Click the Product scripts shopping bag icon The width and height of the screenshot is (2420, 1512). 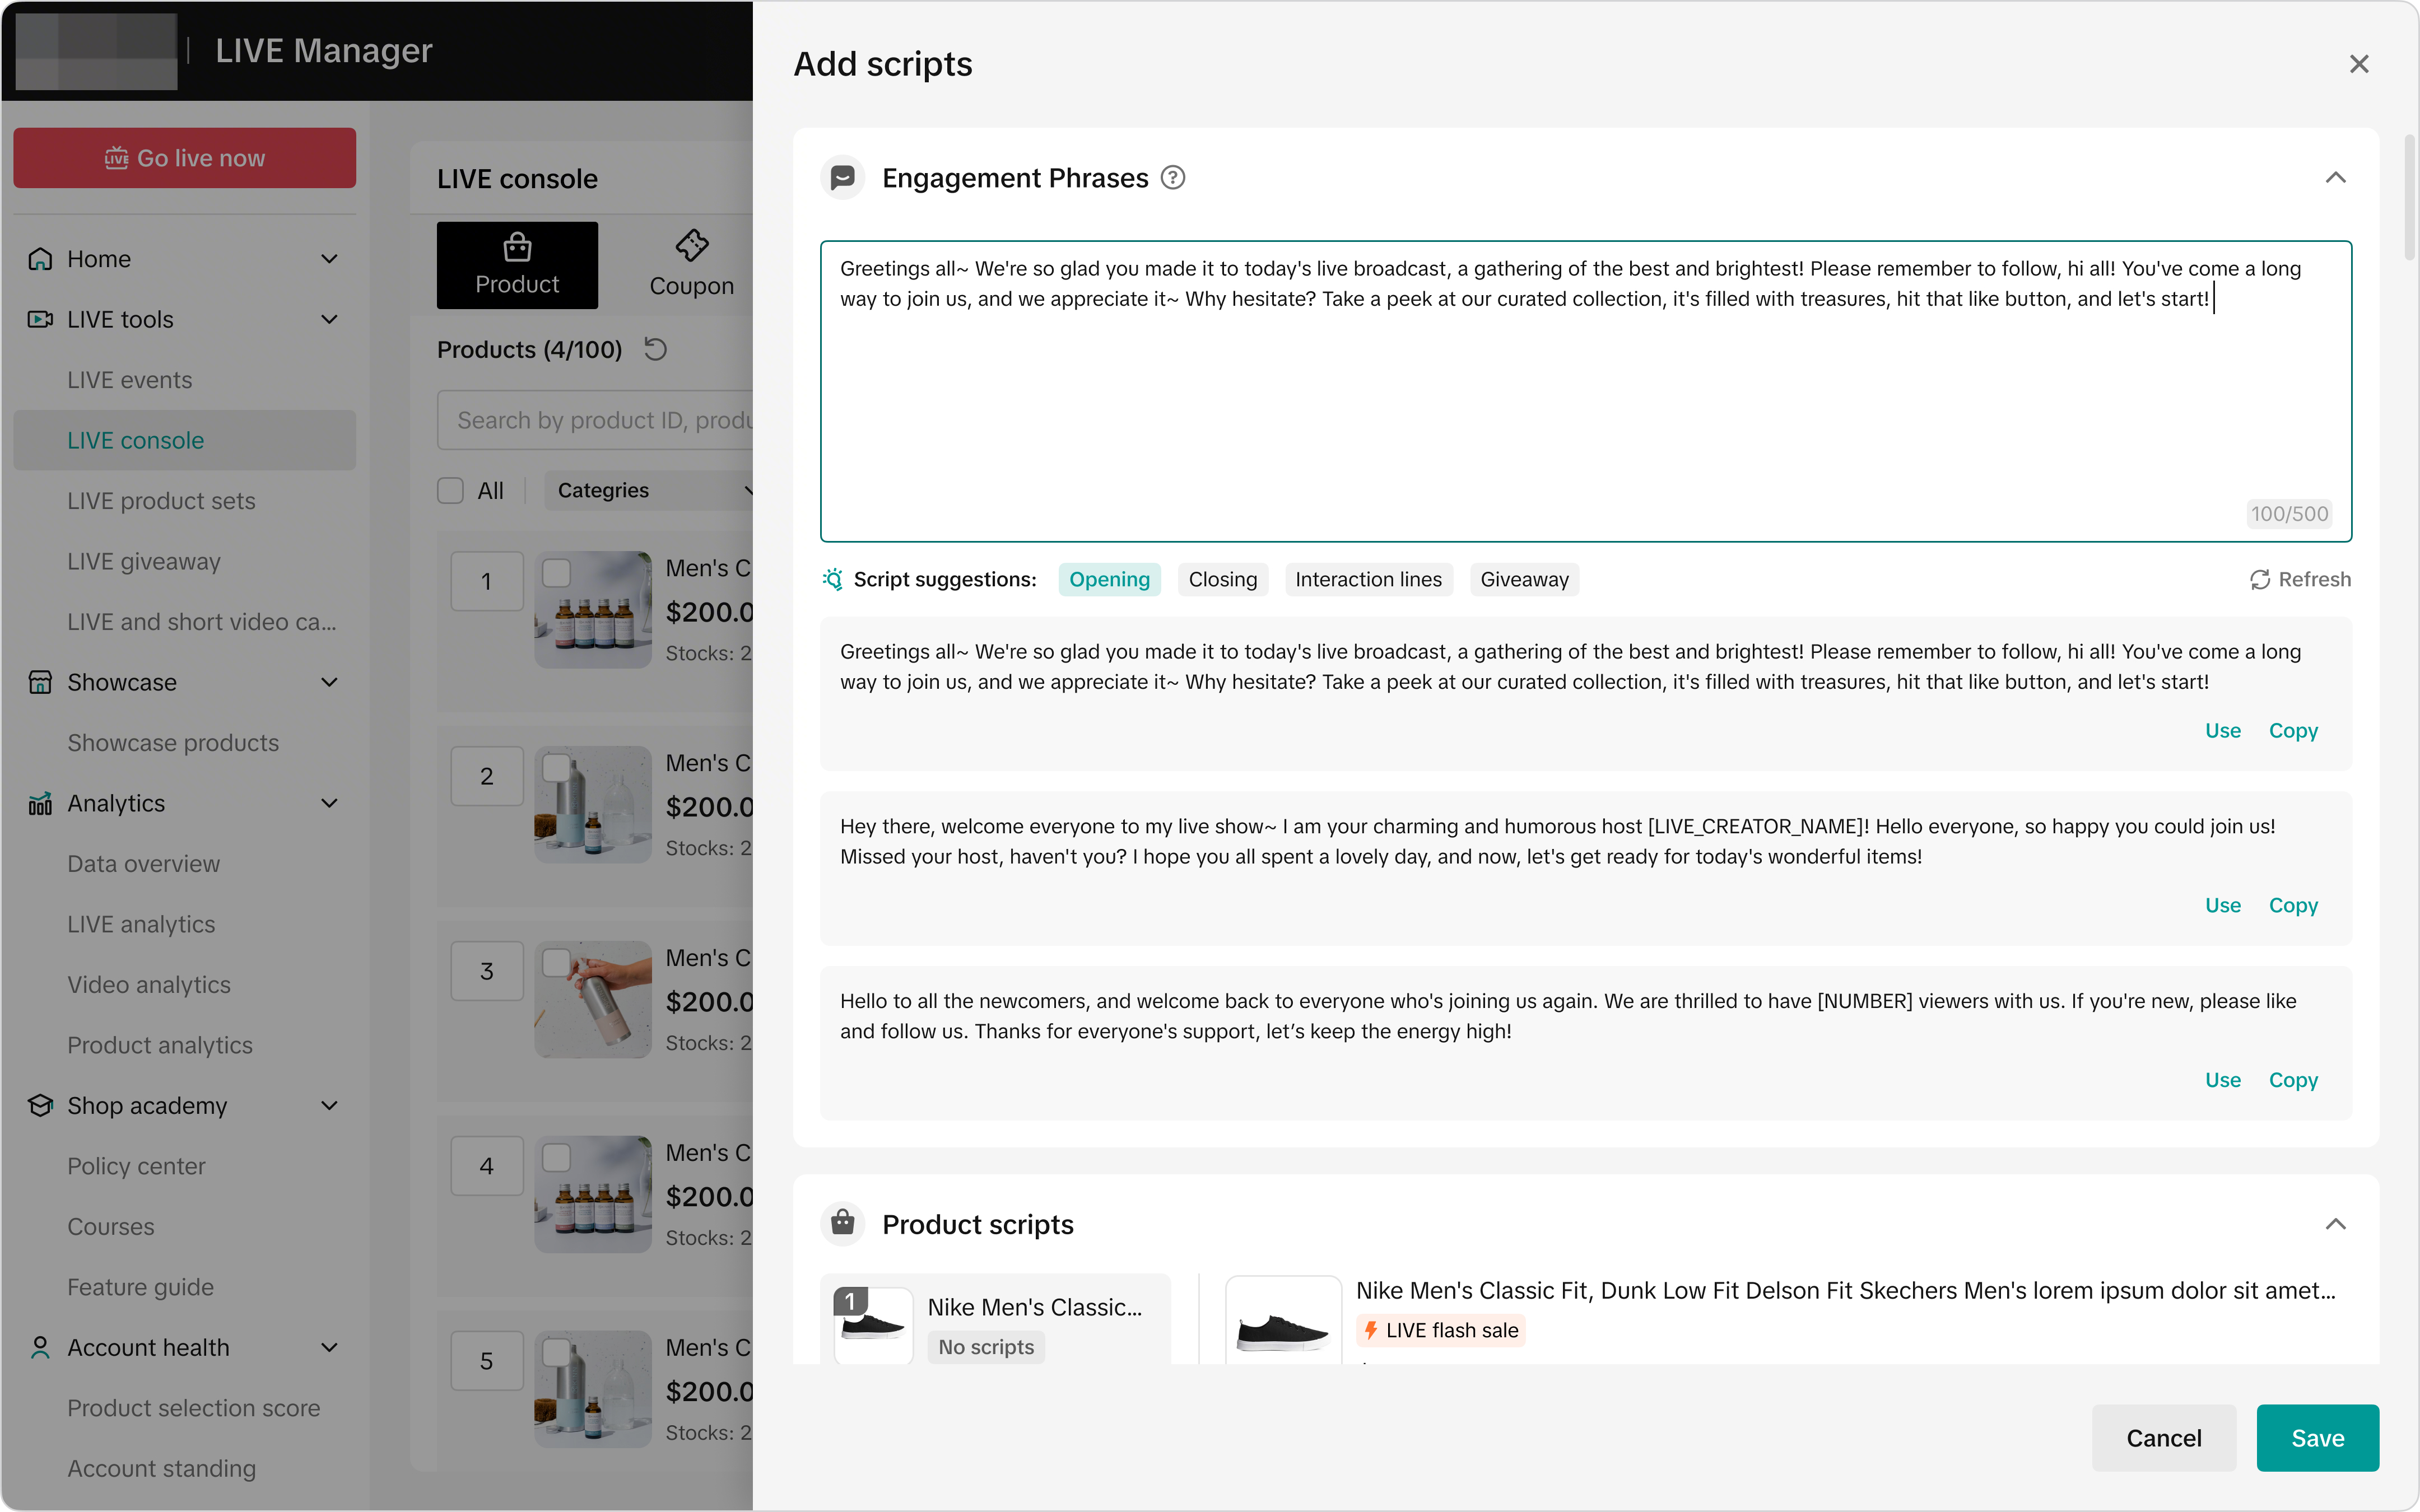coord(843,1223)
